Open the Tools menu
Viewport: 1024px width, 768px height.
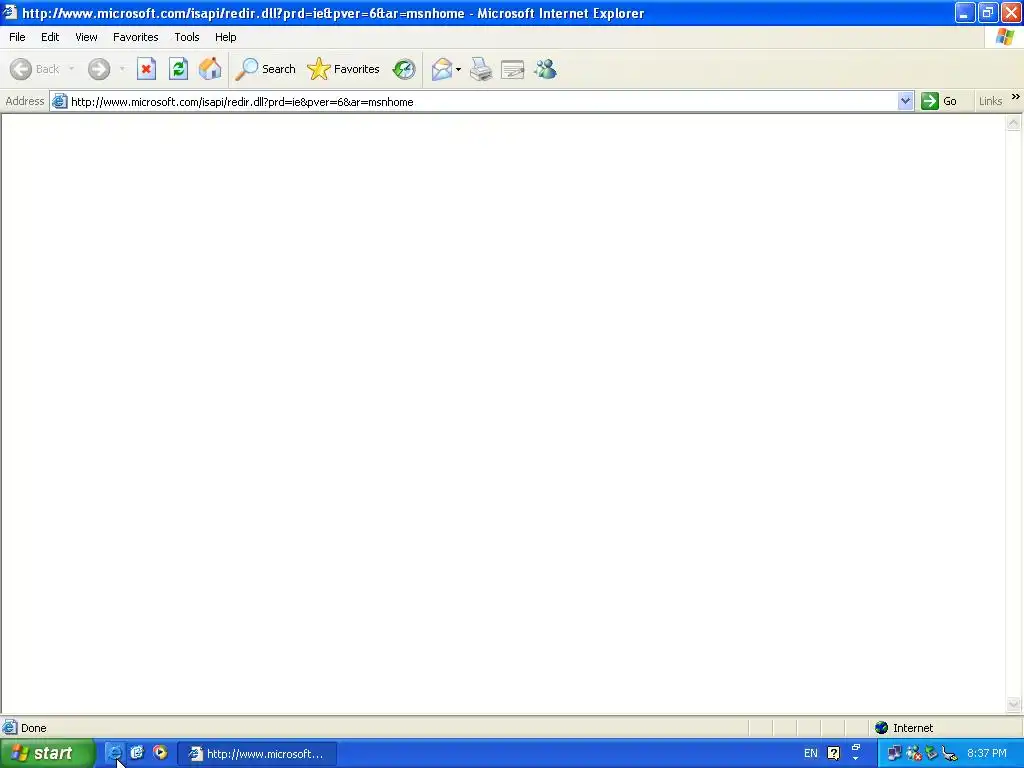187,37
